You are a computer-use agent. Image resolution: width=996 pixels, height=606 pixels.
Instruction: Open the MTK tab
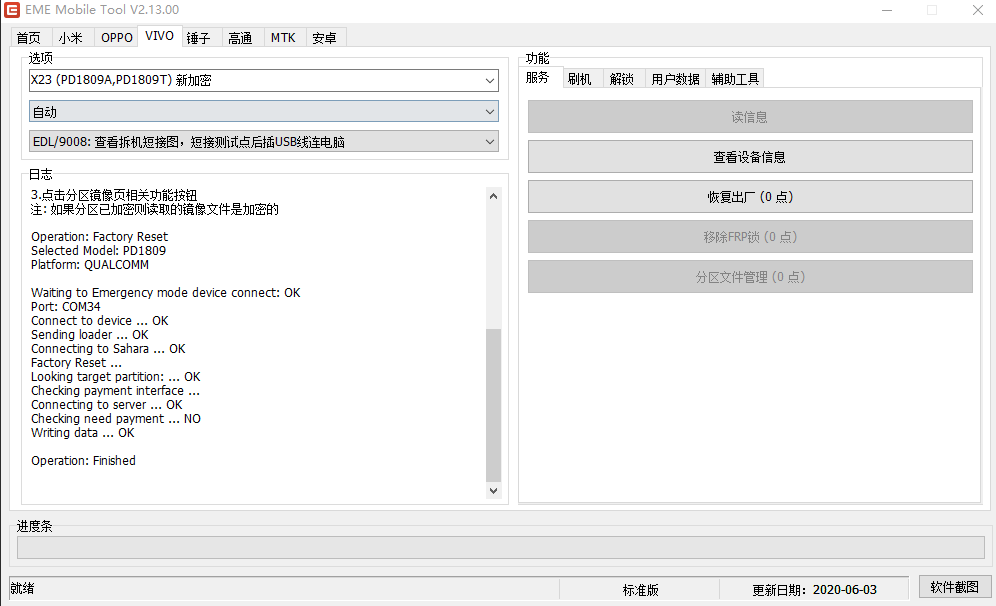pos(283,38)
